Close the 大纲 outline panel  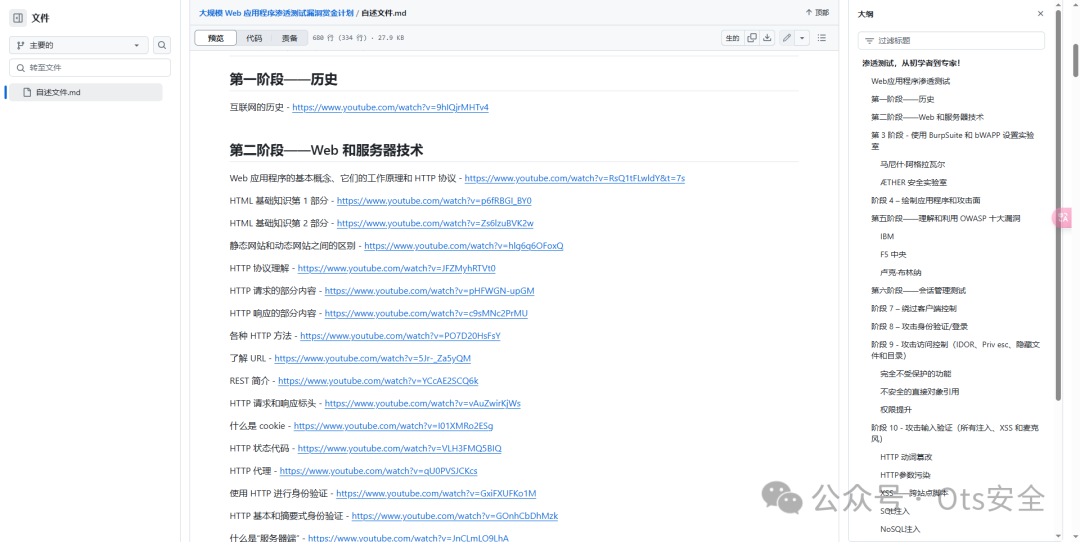(1040, 14)
